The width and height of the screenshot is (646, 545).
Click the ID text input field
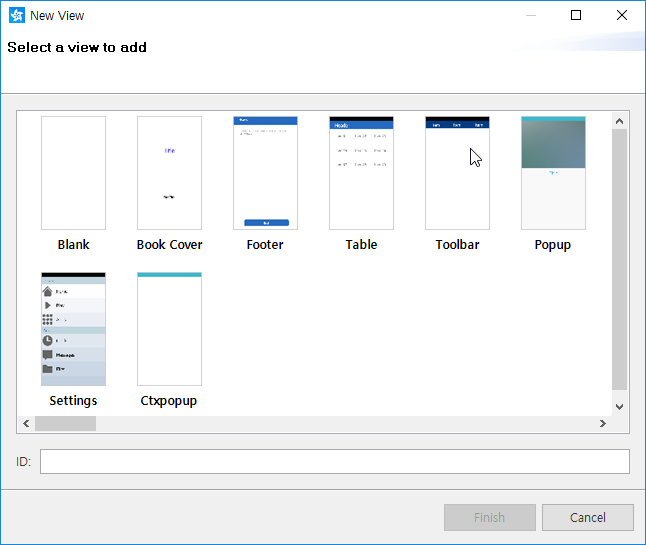pos(334,461)
